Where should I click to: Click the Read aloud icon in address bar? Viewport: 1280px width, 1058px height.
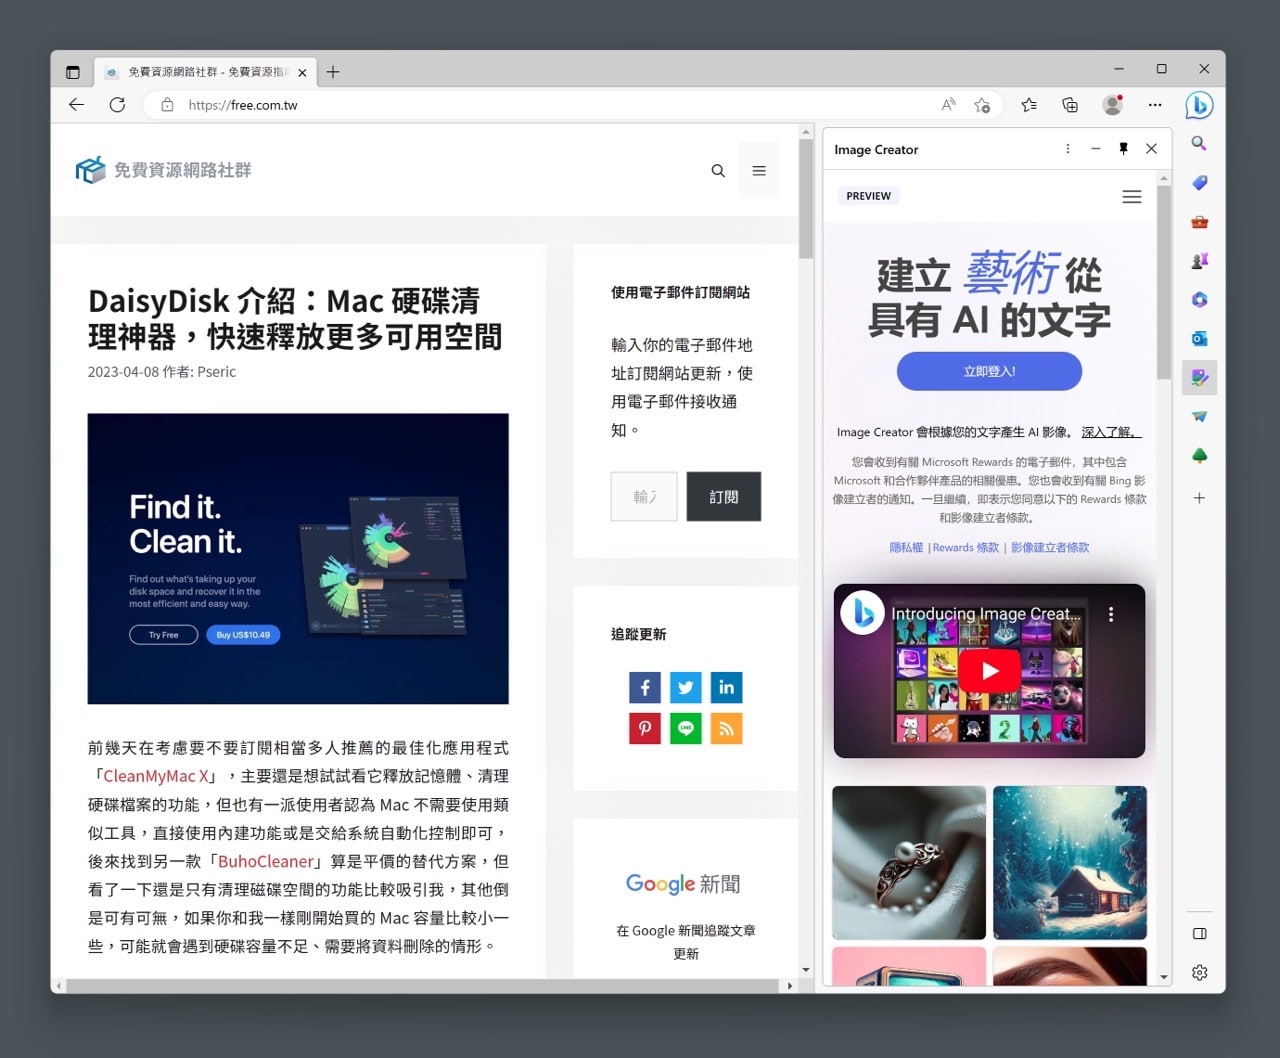pyautogui.click(x=949, y=104)
